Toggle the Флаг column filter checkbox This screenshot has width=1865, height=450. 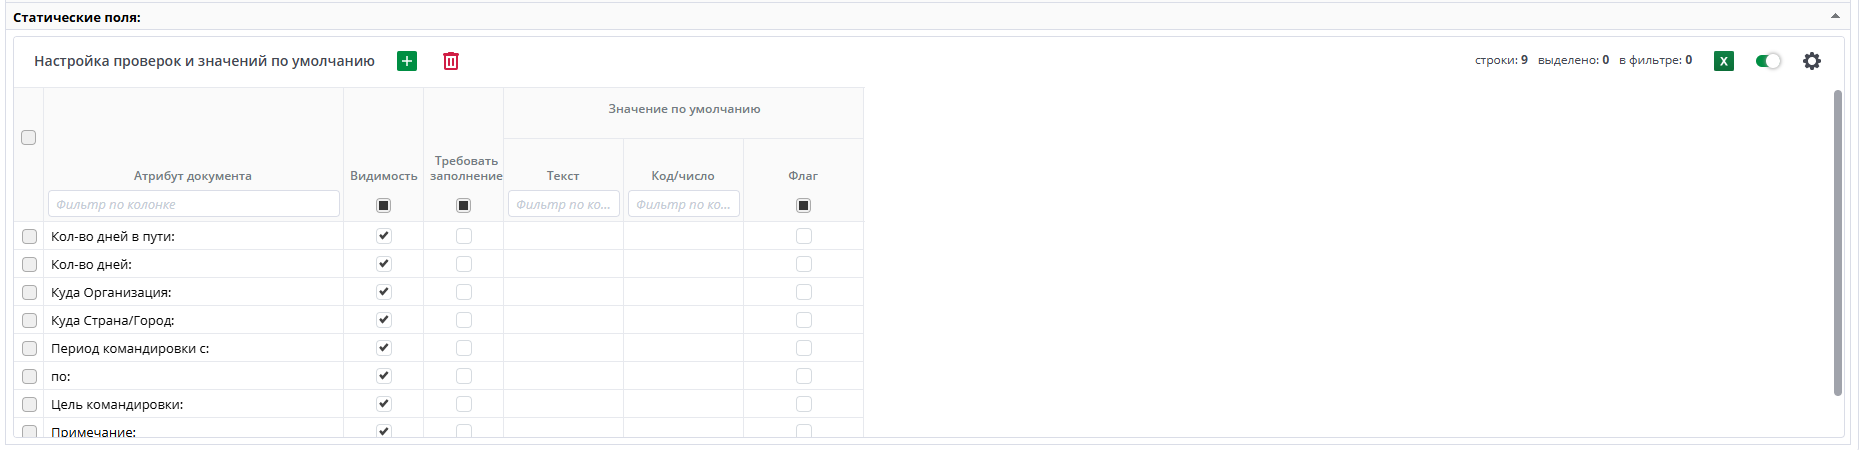pos(804,205)
